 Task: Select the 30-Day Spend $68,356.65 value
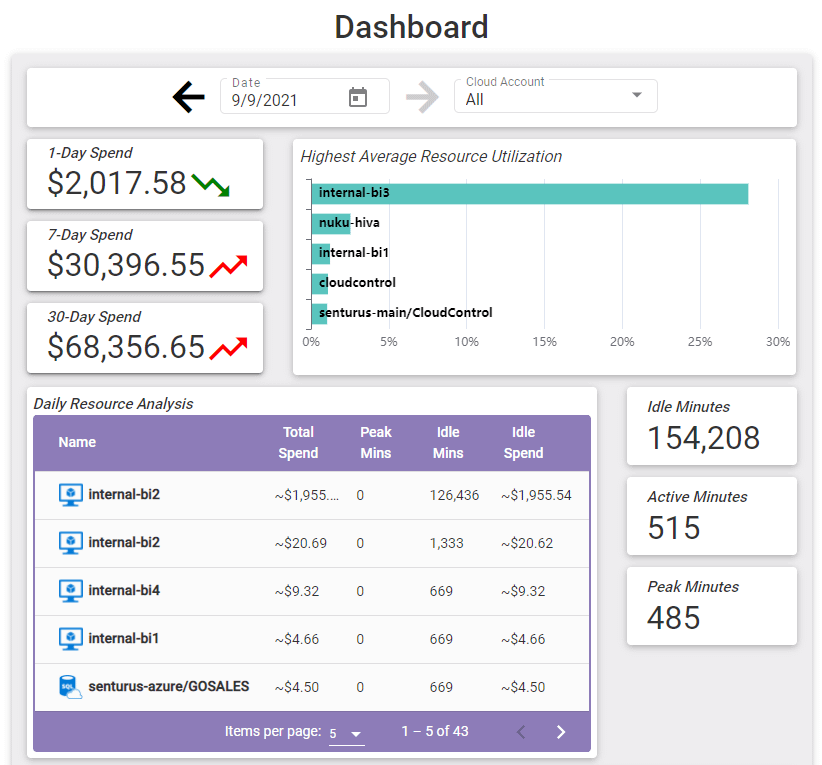pos(126,347)
